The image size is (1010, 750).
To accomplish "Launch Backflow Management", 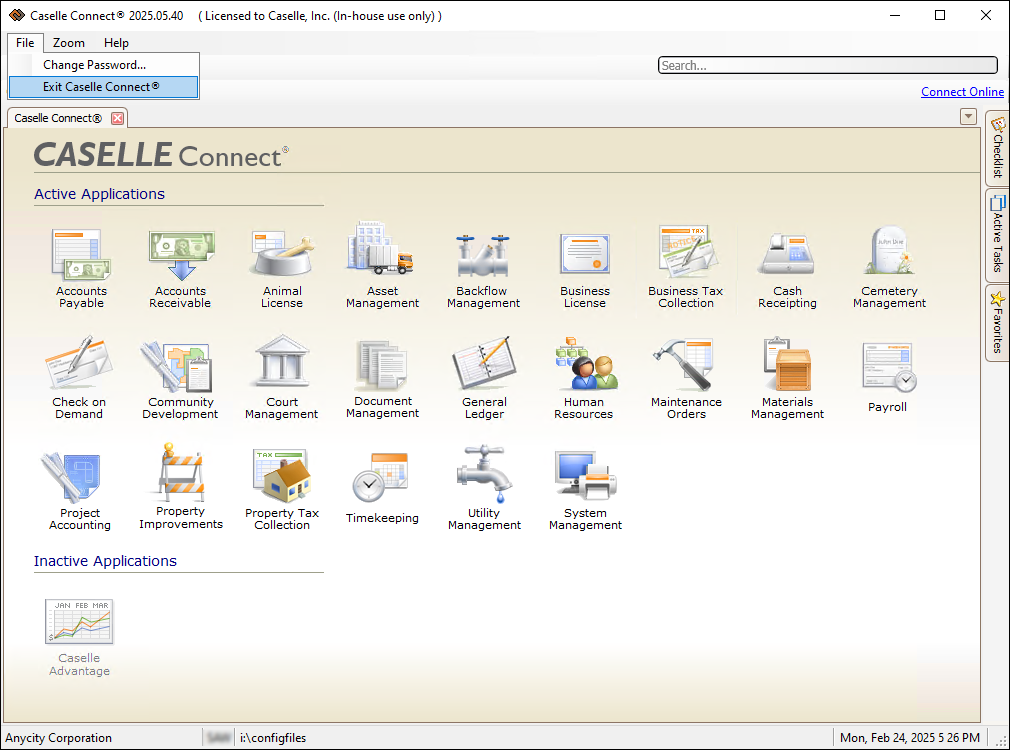I will click(483, 270).
